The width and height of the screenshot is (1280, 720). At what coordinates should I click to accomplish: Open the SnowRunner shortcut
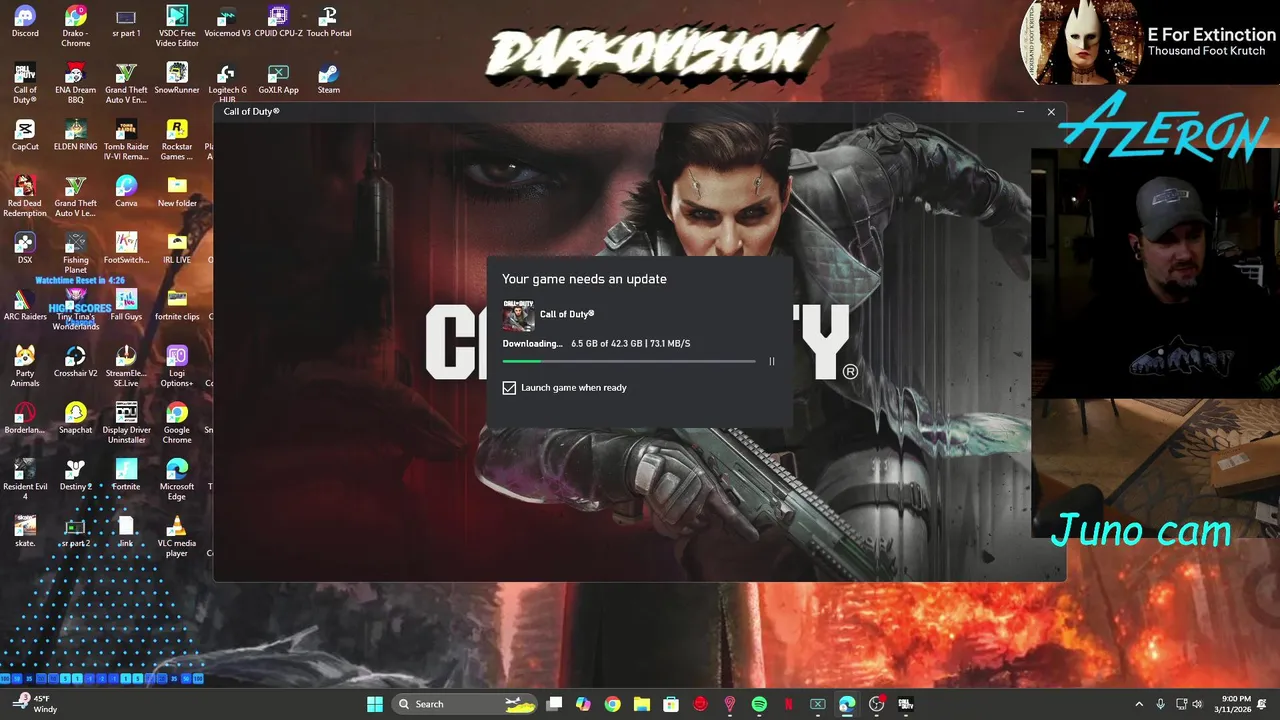tap(177, 78)
